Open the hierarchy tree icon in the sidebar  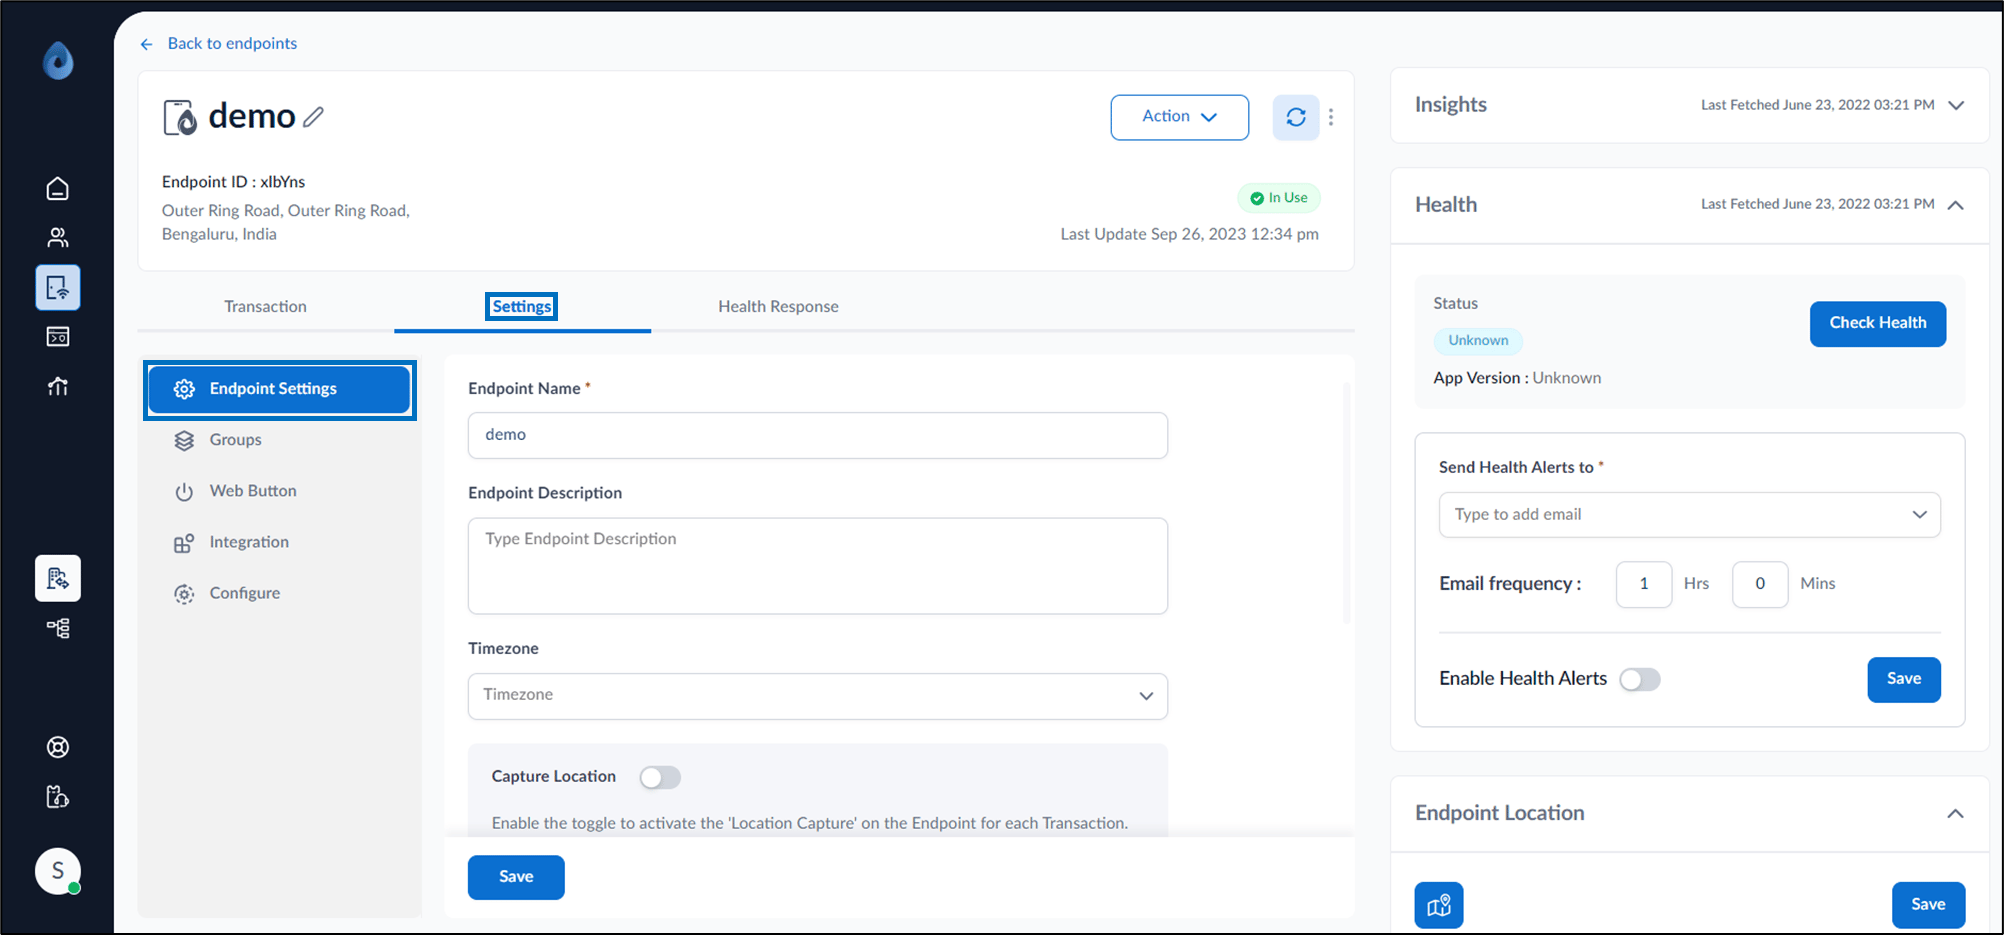[x=58, y=628]
